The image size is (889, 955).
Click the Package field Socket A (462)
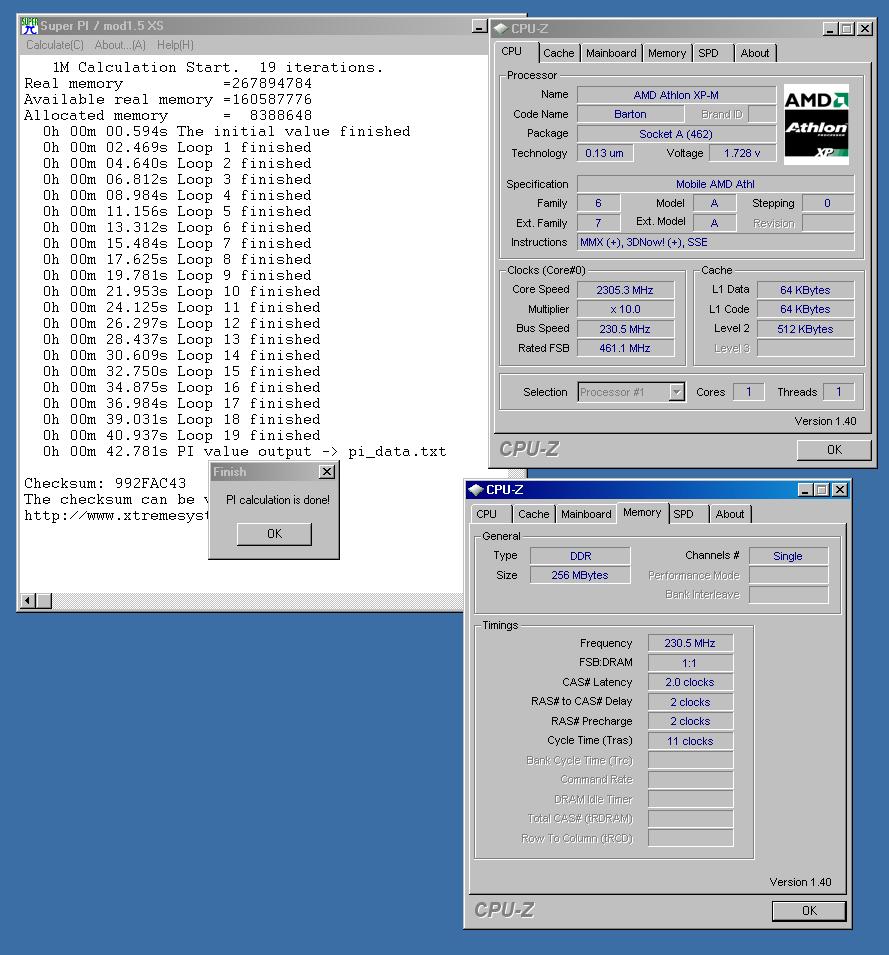click(x=676, y=134)
